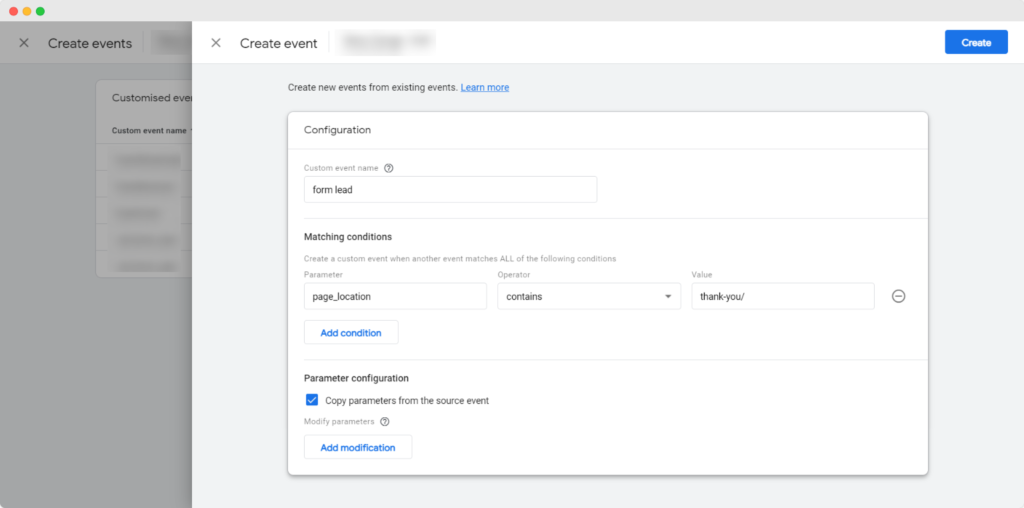Click the yellow macOS minimize button

click(27, 11)
